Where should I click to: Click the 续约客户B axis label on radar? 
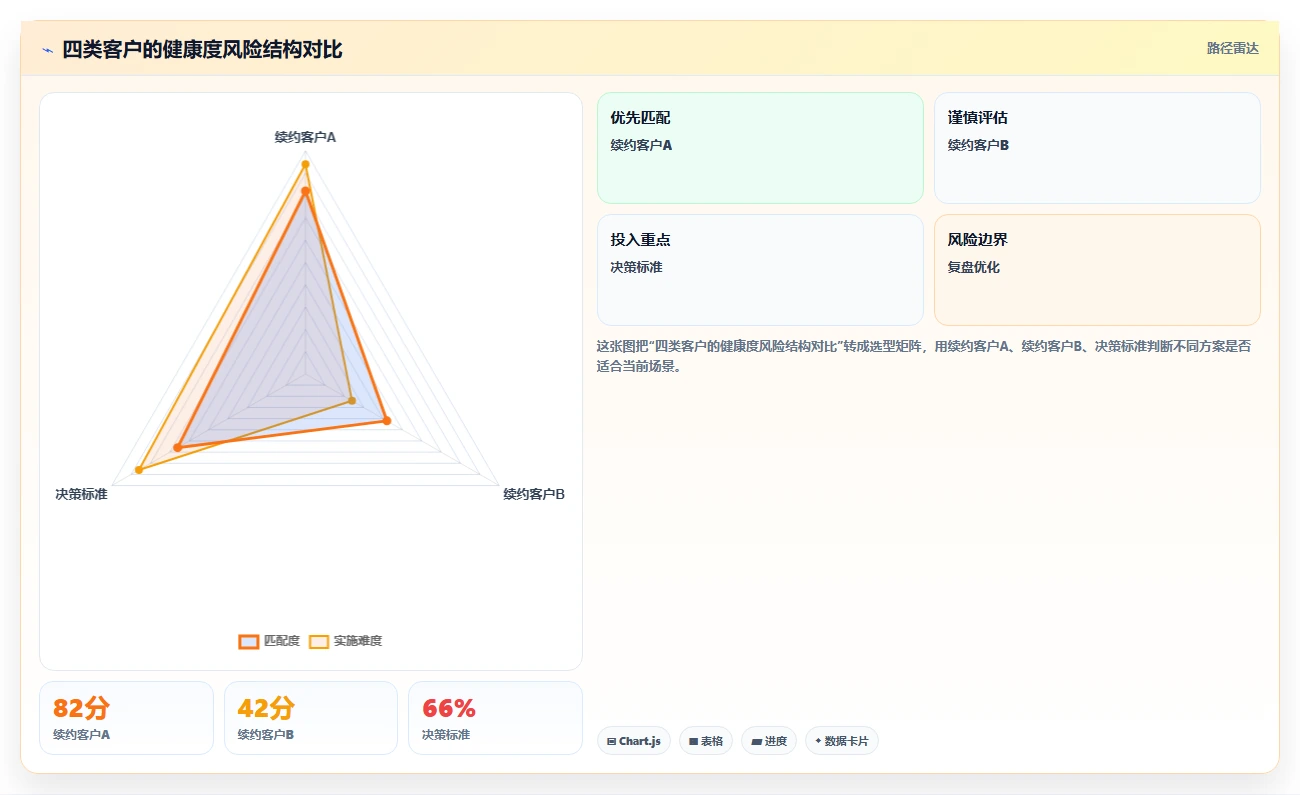tap(534, 494)
